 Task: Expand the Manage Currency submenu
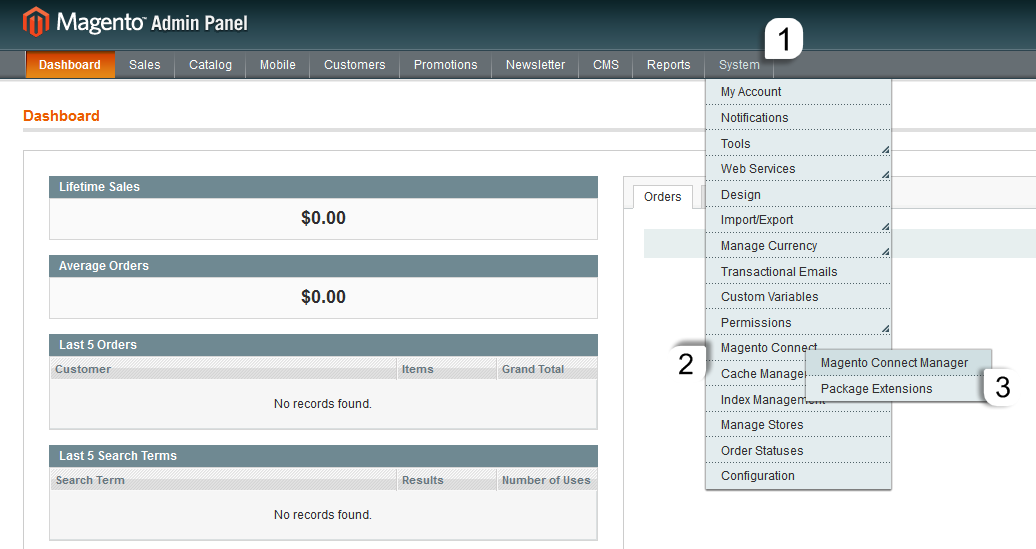(x=798, y=246)
